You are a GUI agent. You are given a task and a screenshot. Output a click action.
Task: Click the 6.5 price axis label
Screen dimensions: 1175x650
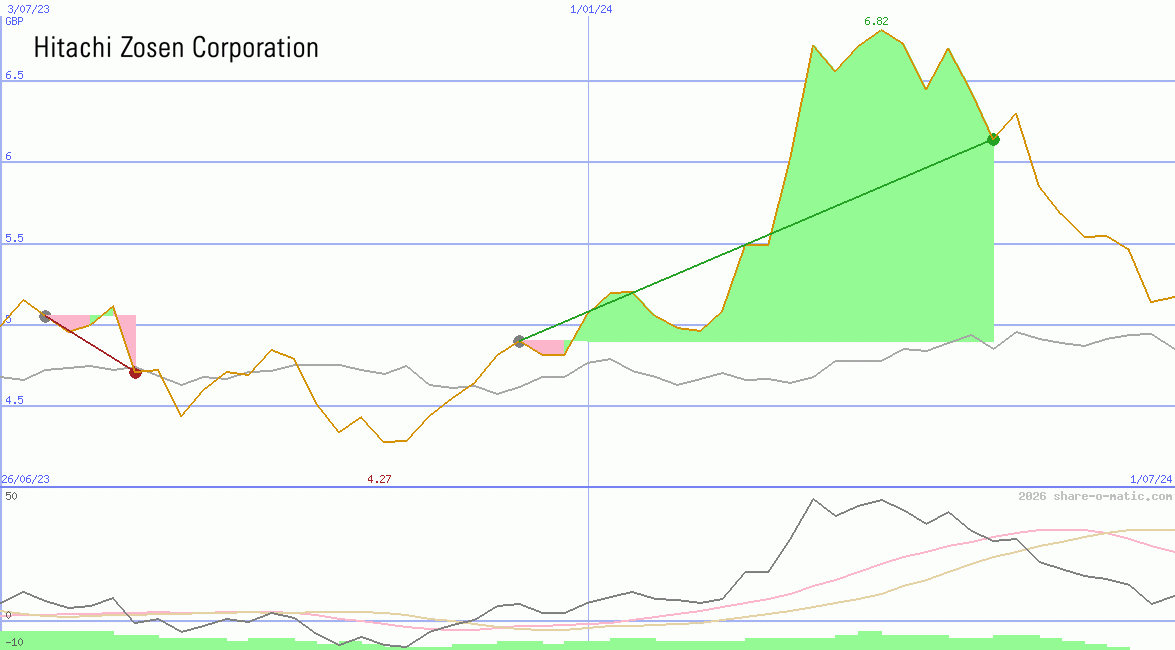(14, 75)
